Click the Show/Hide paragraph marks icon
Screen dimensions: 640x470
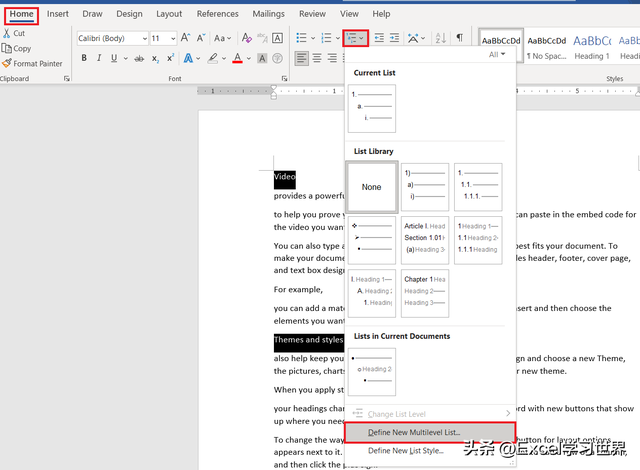tap(460, 38)
